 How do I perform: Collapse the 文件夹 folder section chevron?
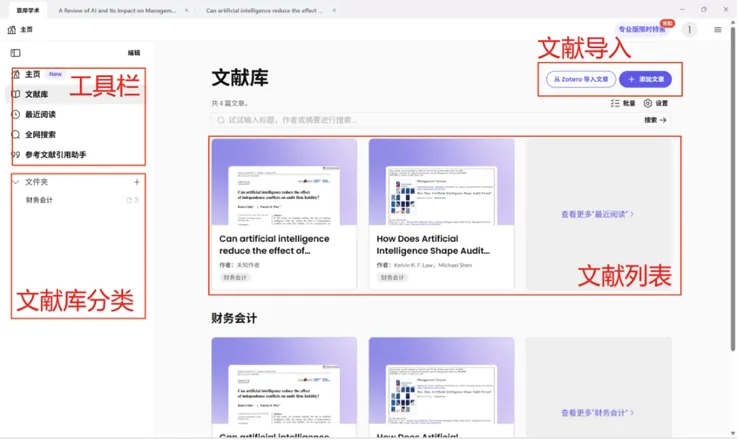point(16,182)
